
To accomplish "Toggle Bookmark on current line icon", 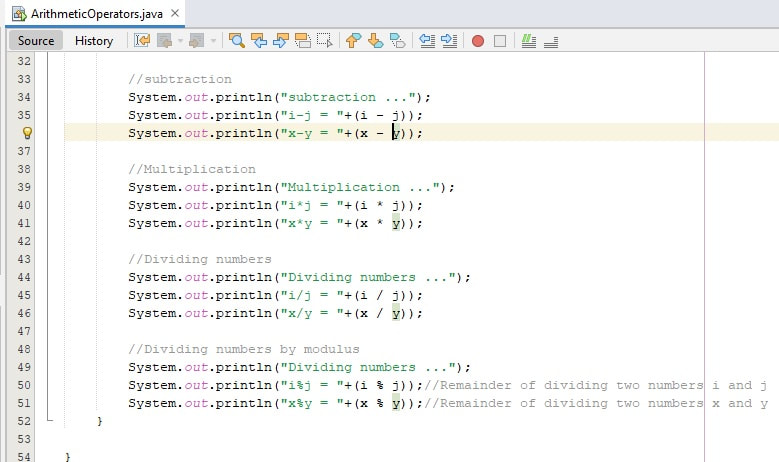I will (x=397, y=41).
